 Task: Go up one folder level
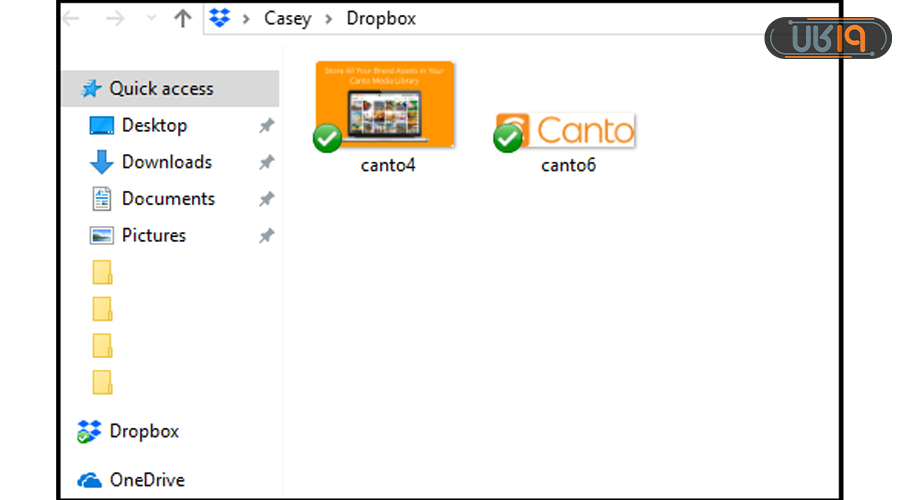183,18
